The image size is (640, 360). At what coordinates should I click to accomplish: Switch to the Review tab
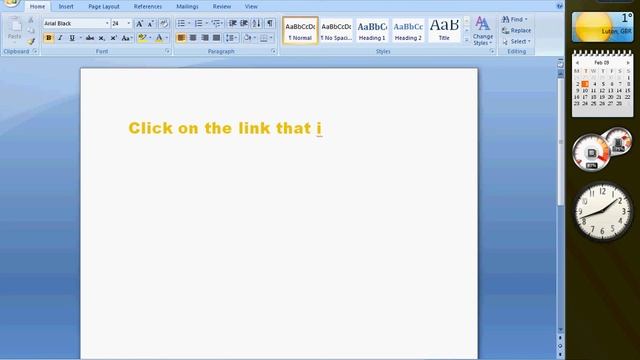[x=222, y=7]
